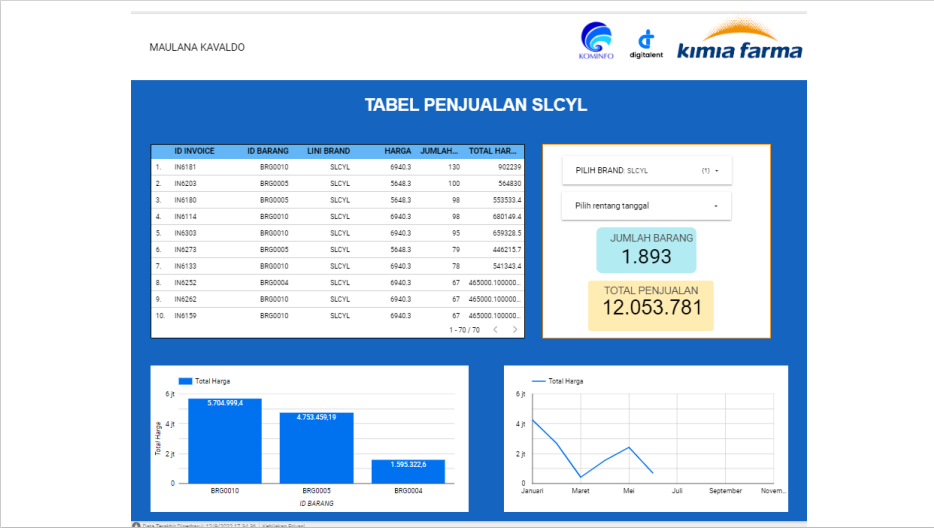The width and height of the screenshot is (934, 528).
Task: Go to previous table page arrow
Action: 494,329
